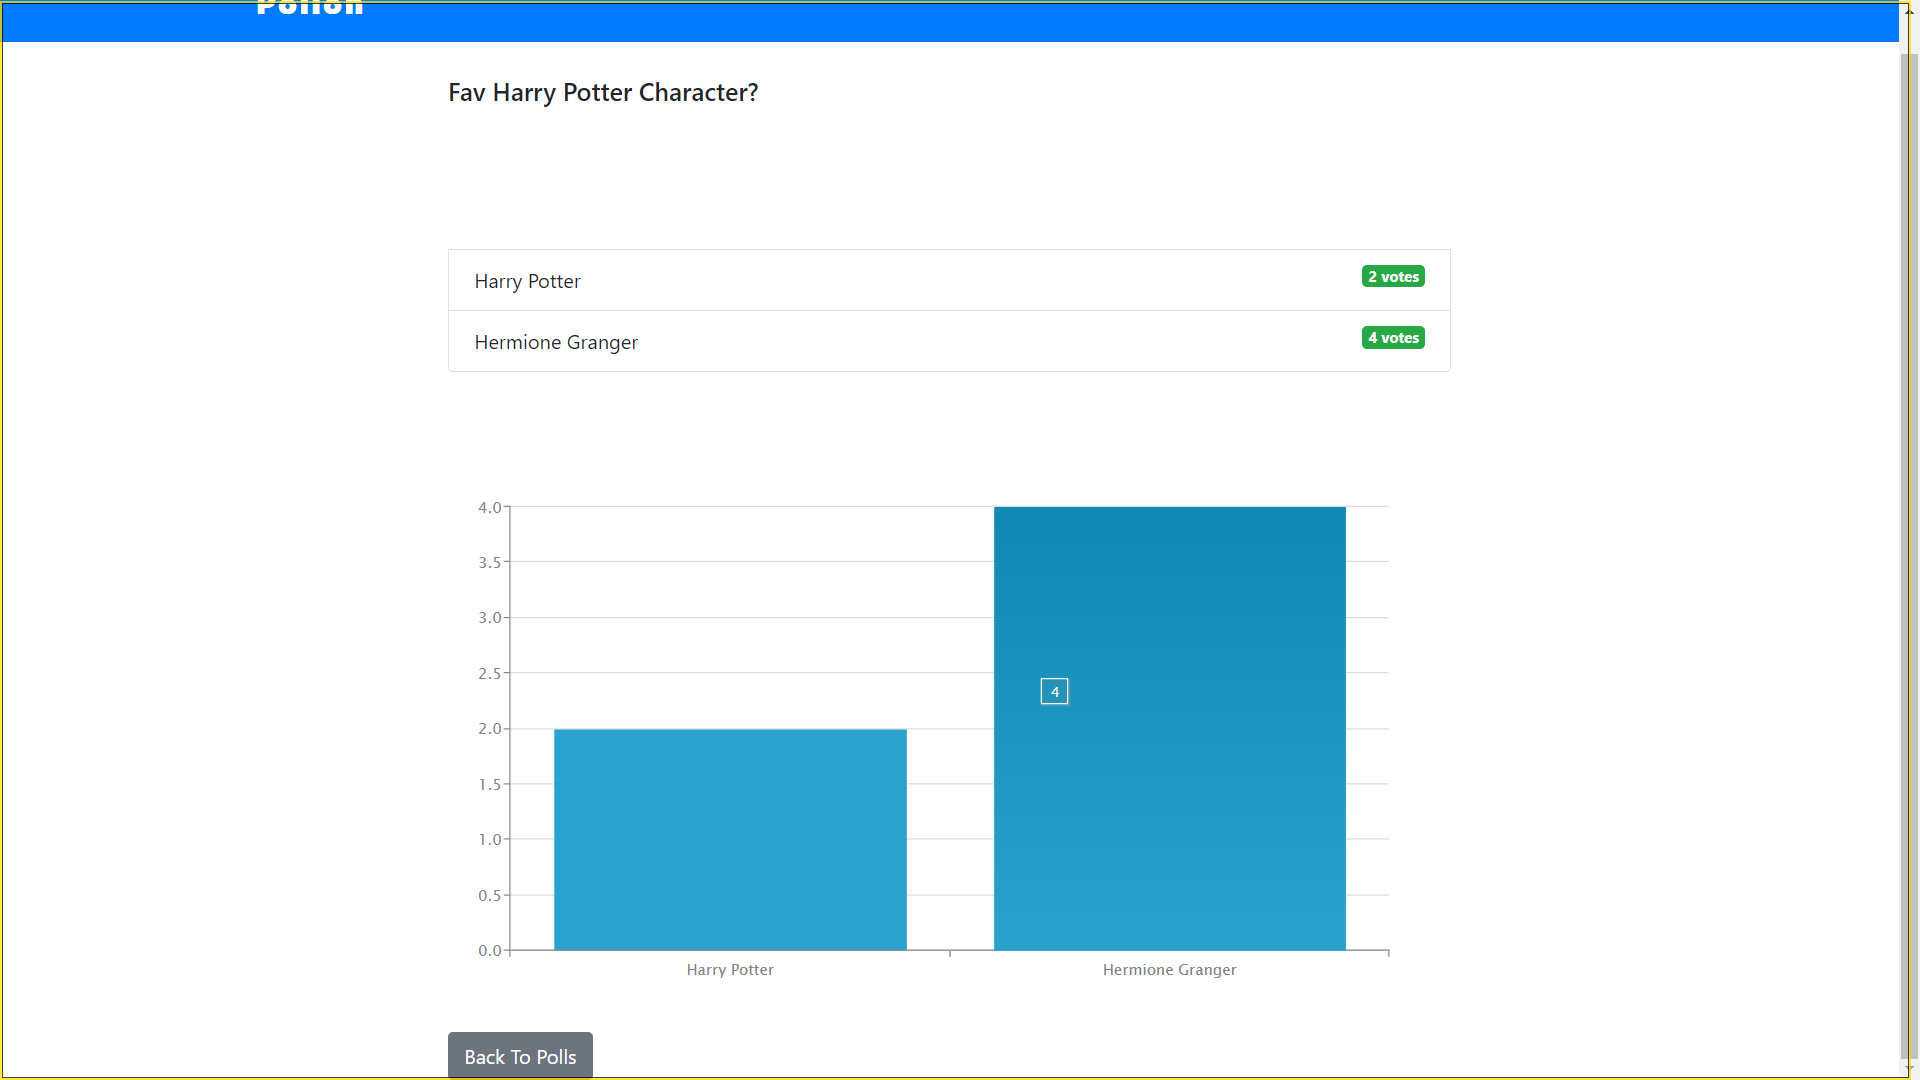Screen dimensions: 1920x1080
Task: Click the 0.0 y-axis tick label
Action: tap(489, 951)
